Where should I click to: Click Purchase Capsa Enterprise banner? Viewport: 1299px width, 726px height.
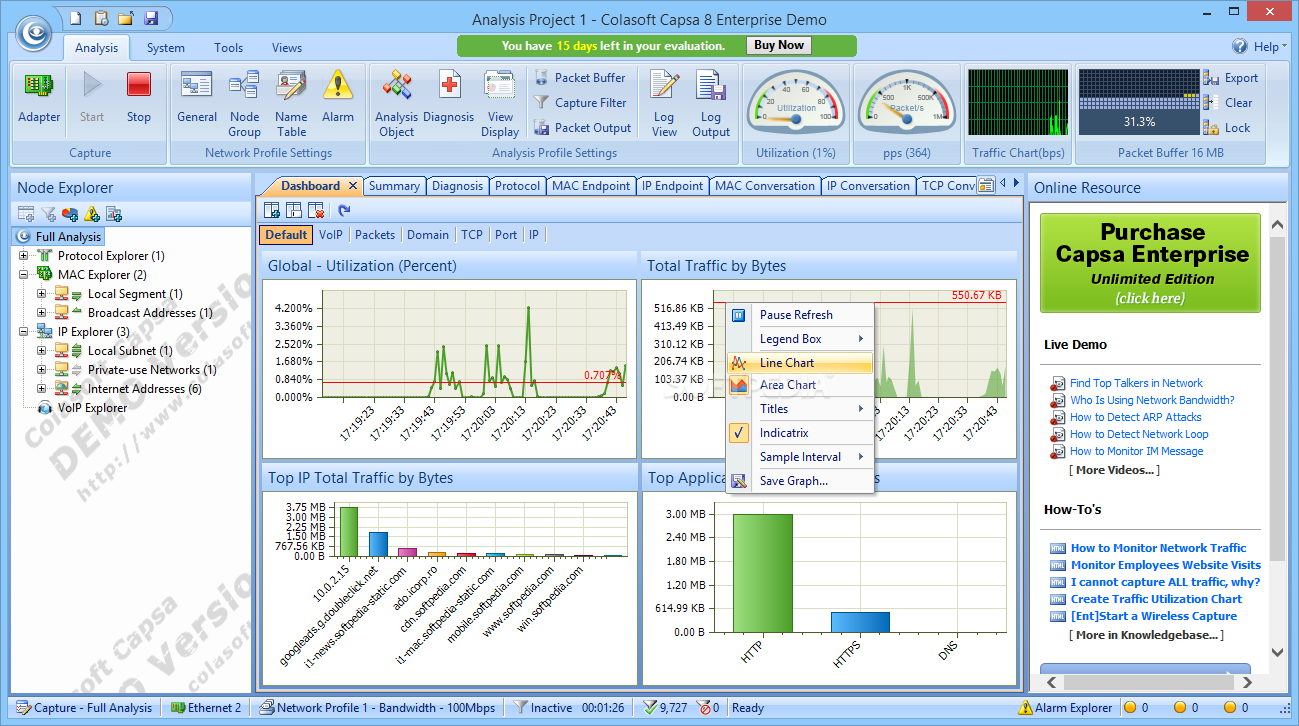click(1152, 263)
